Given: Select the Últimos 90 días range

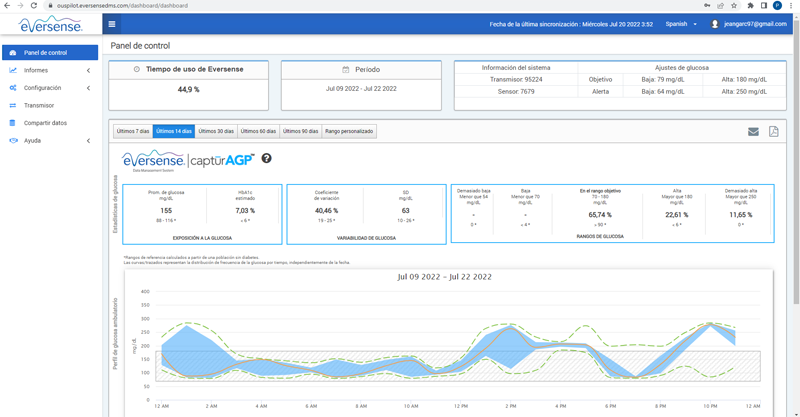Looking at the screenshot, I should [300, 131].
